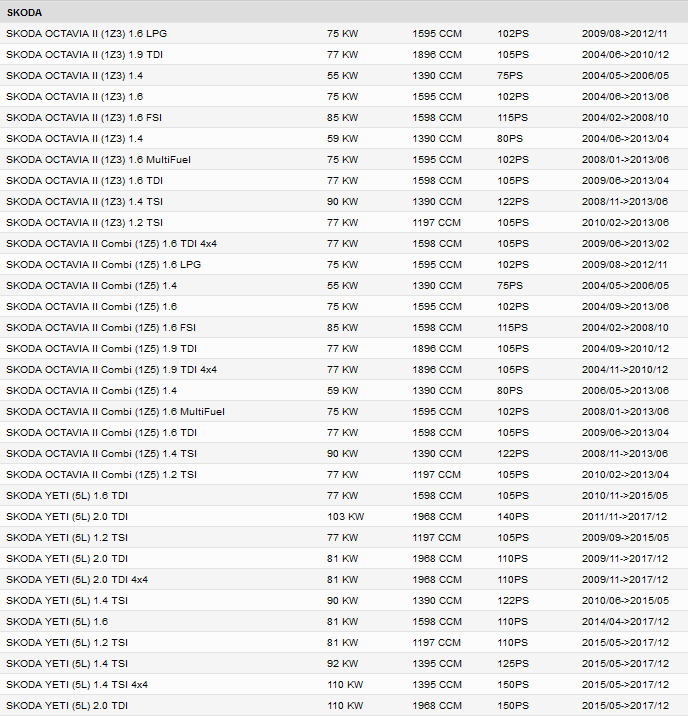The image size is (688, 716).
Task: Select SKODA OCTAVIA II (1Z3) 1.6 TDI
Action: pos(344,181)
